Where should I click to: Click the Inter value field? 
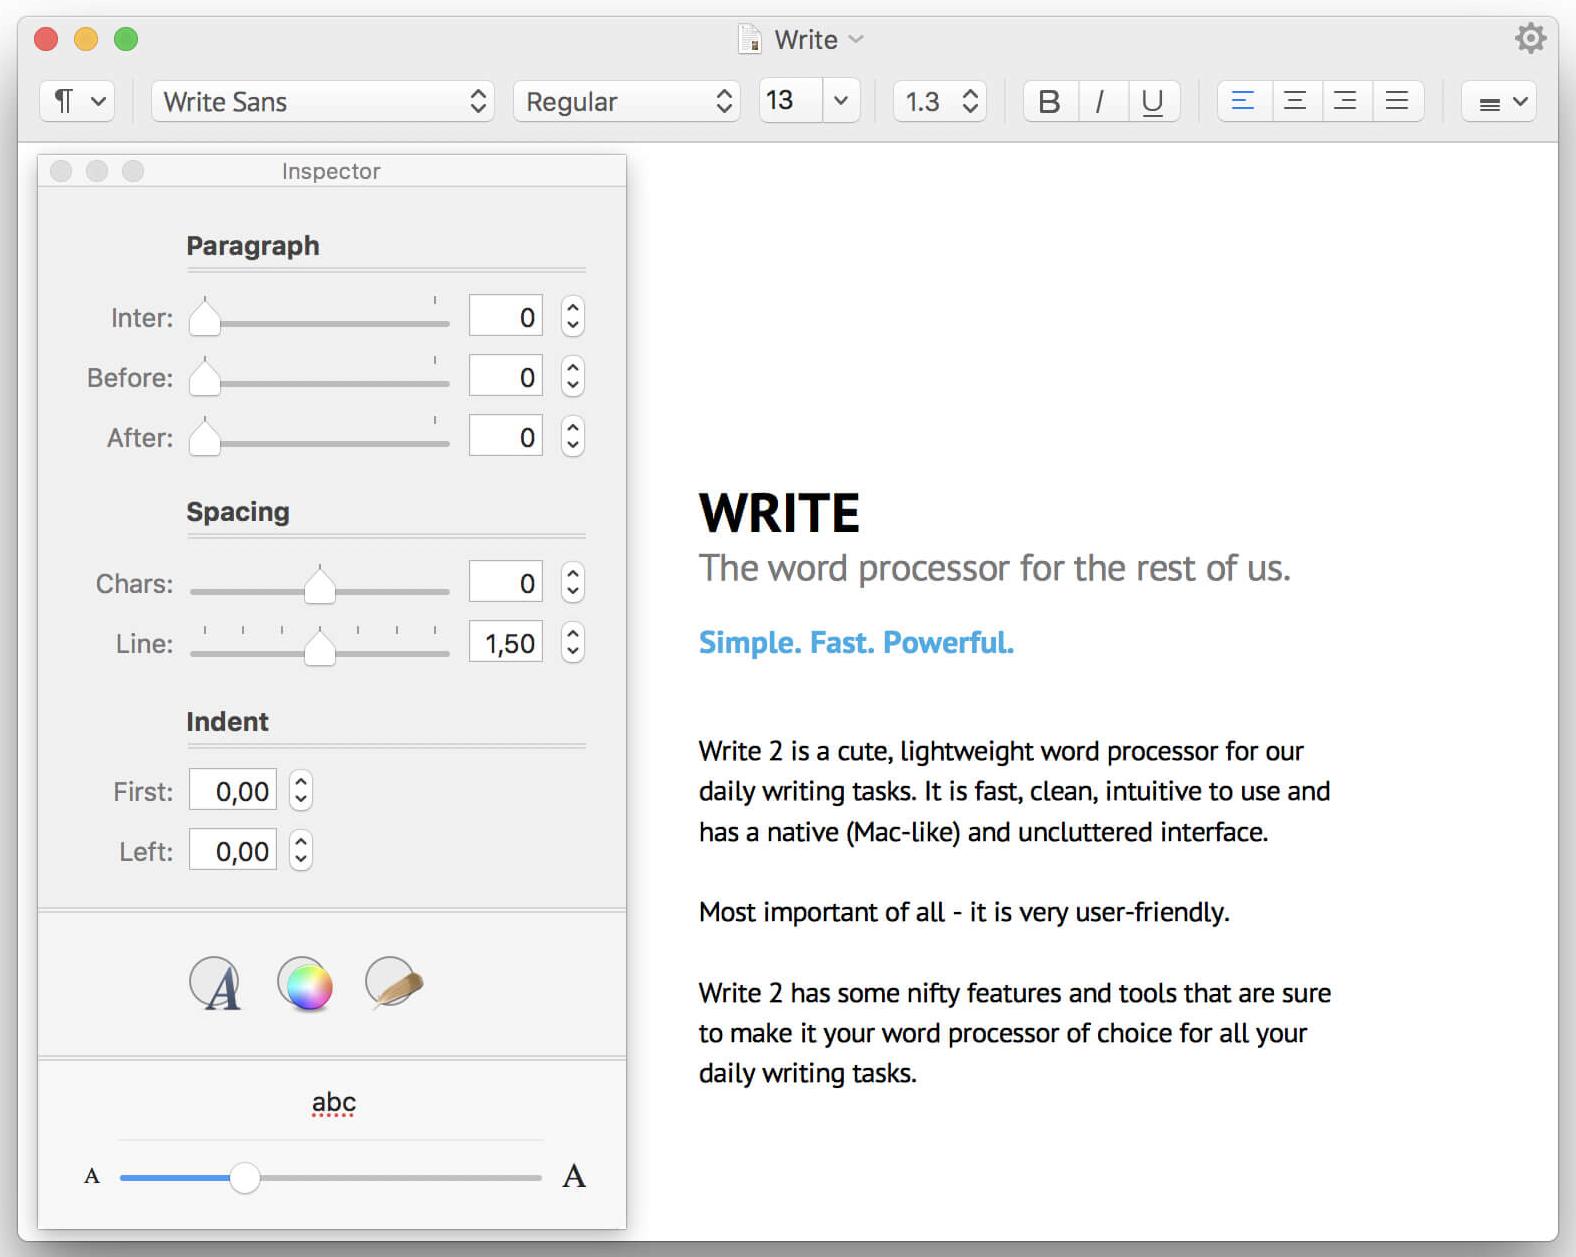tap(506, 317)
